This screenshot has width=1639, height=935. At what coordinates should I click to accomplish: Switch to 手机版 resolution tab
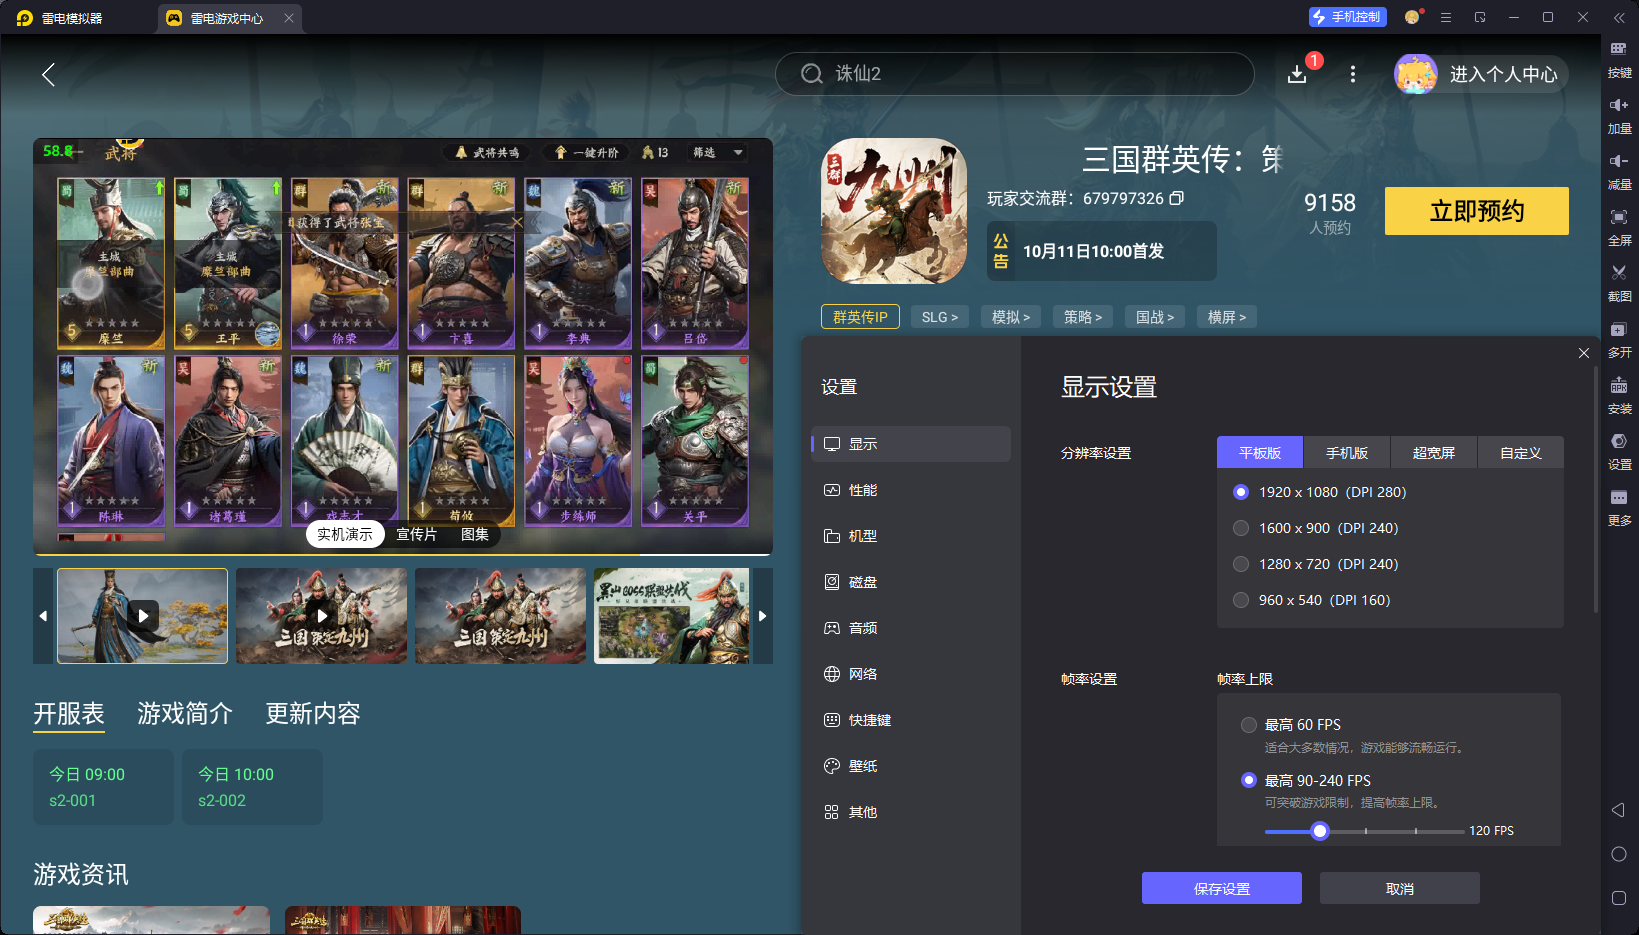click(x=1347, y=453)
